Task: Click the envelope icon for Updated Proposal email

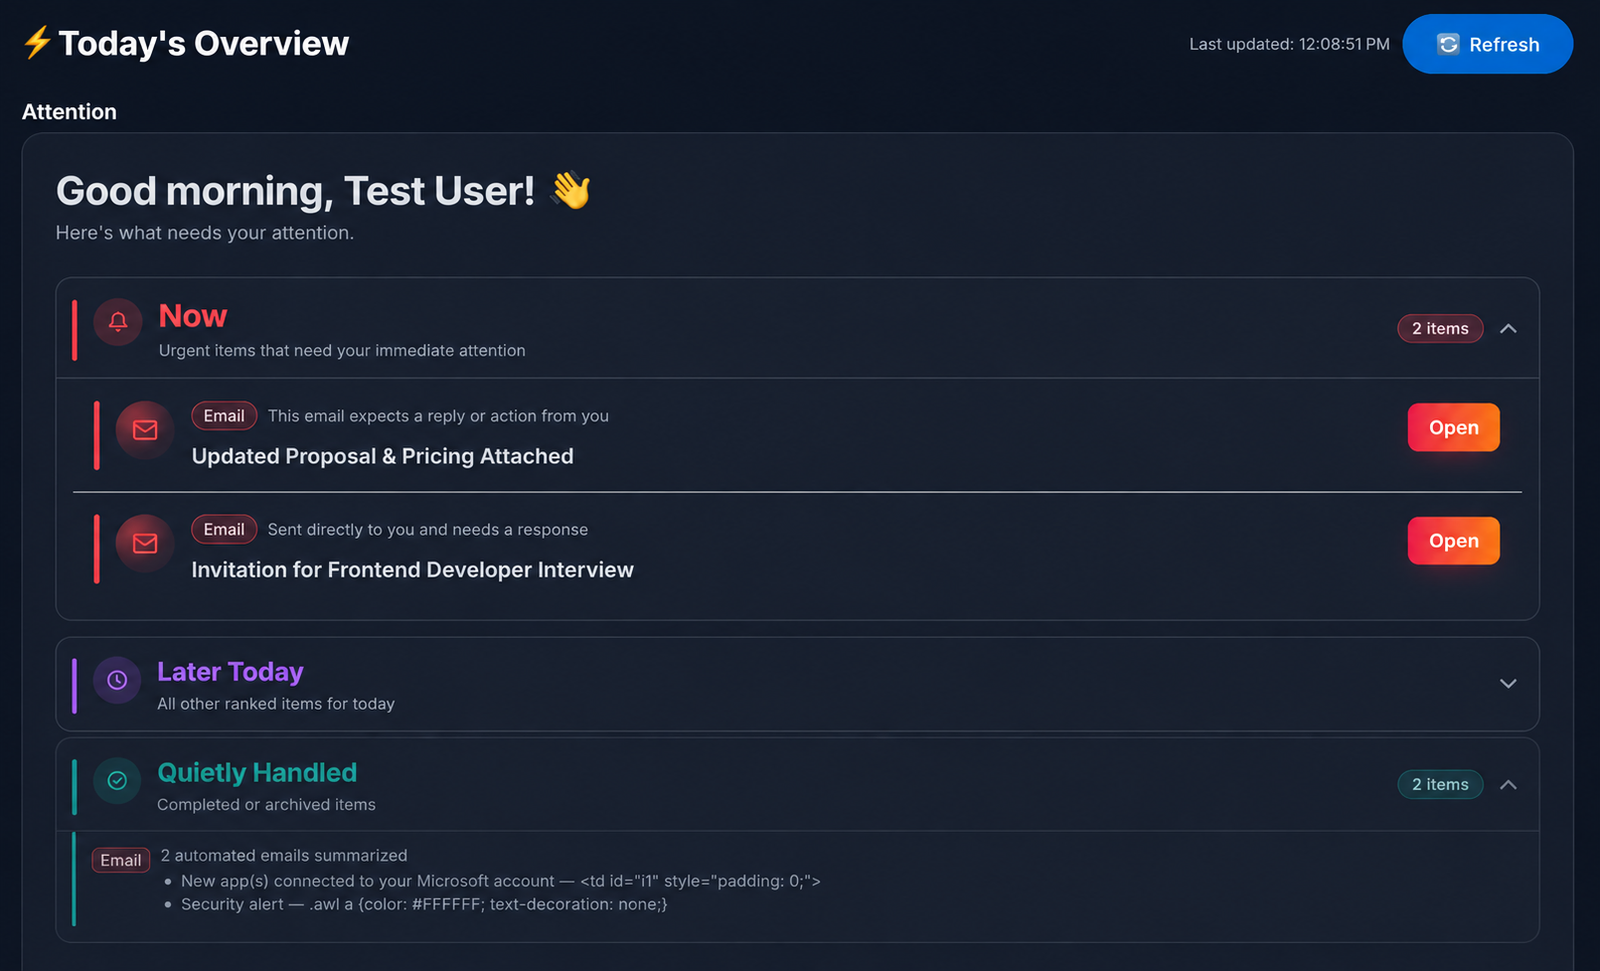Action: (x=146, y=430)
